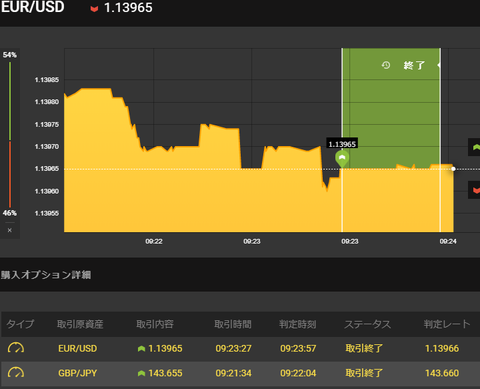Click the 46% sentiment value
The image size is (480, 389).
pos(10,213)
